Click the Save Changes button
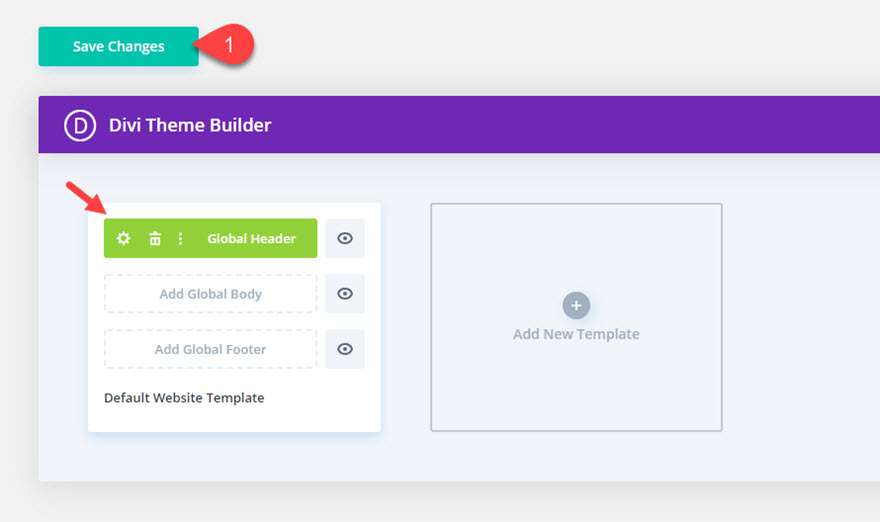The image size is (880, 522). 118,47
